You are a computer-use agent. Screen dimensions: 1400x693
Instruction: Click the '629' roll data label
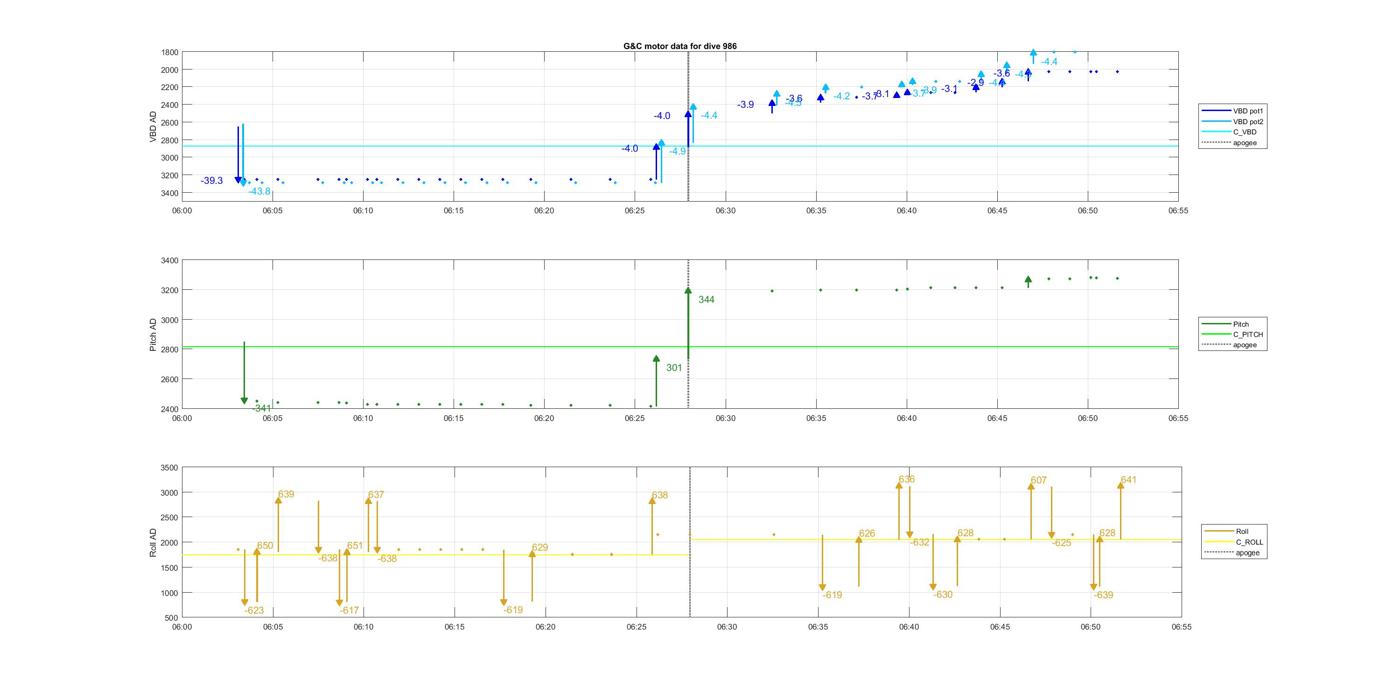(x=540, y=547)
